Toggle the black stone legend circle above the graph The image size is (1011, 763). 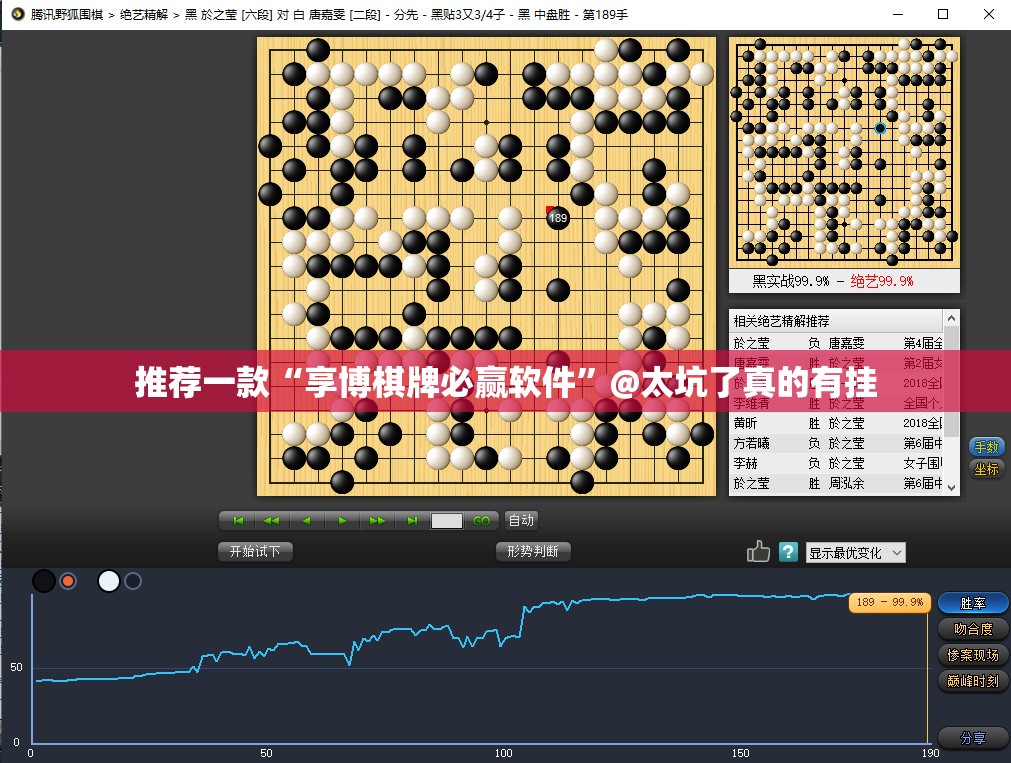[43, 580]
